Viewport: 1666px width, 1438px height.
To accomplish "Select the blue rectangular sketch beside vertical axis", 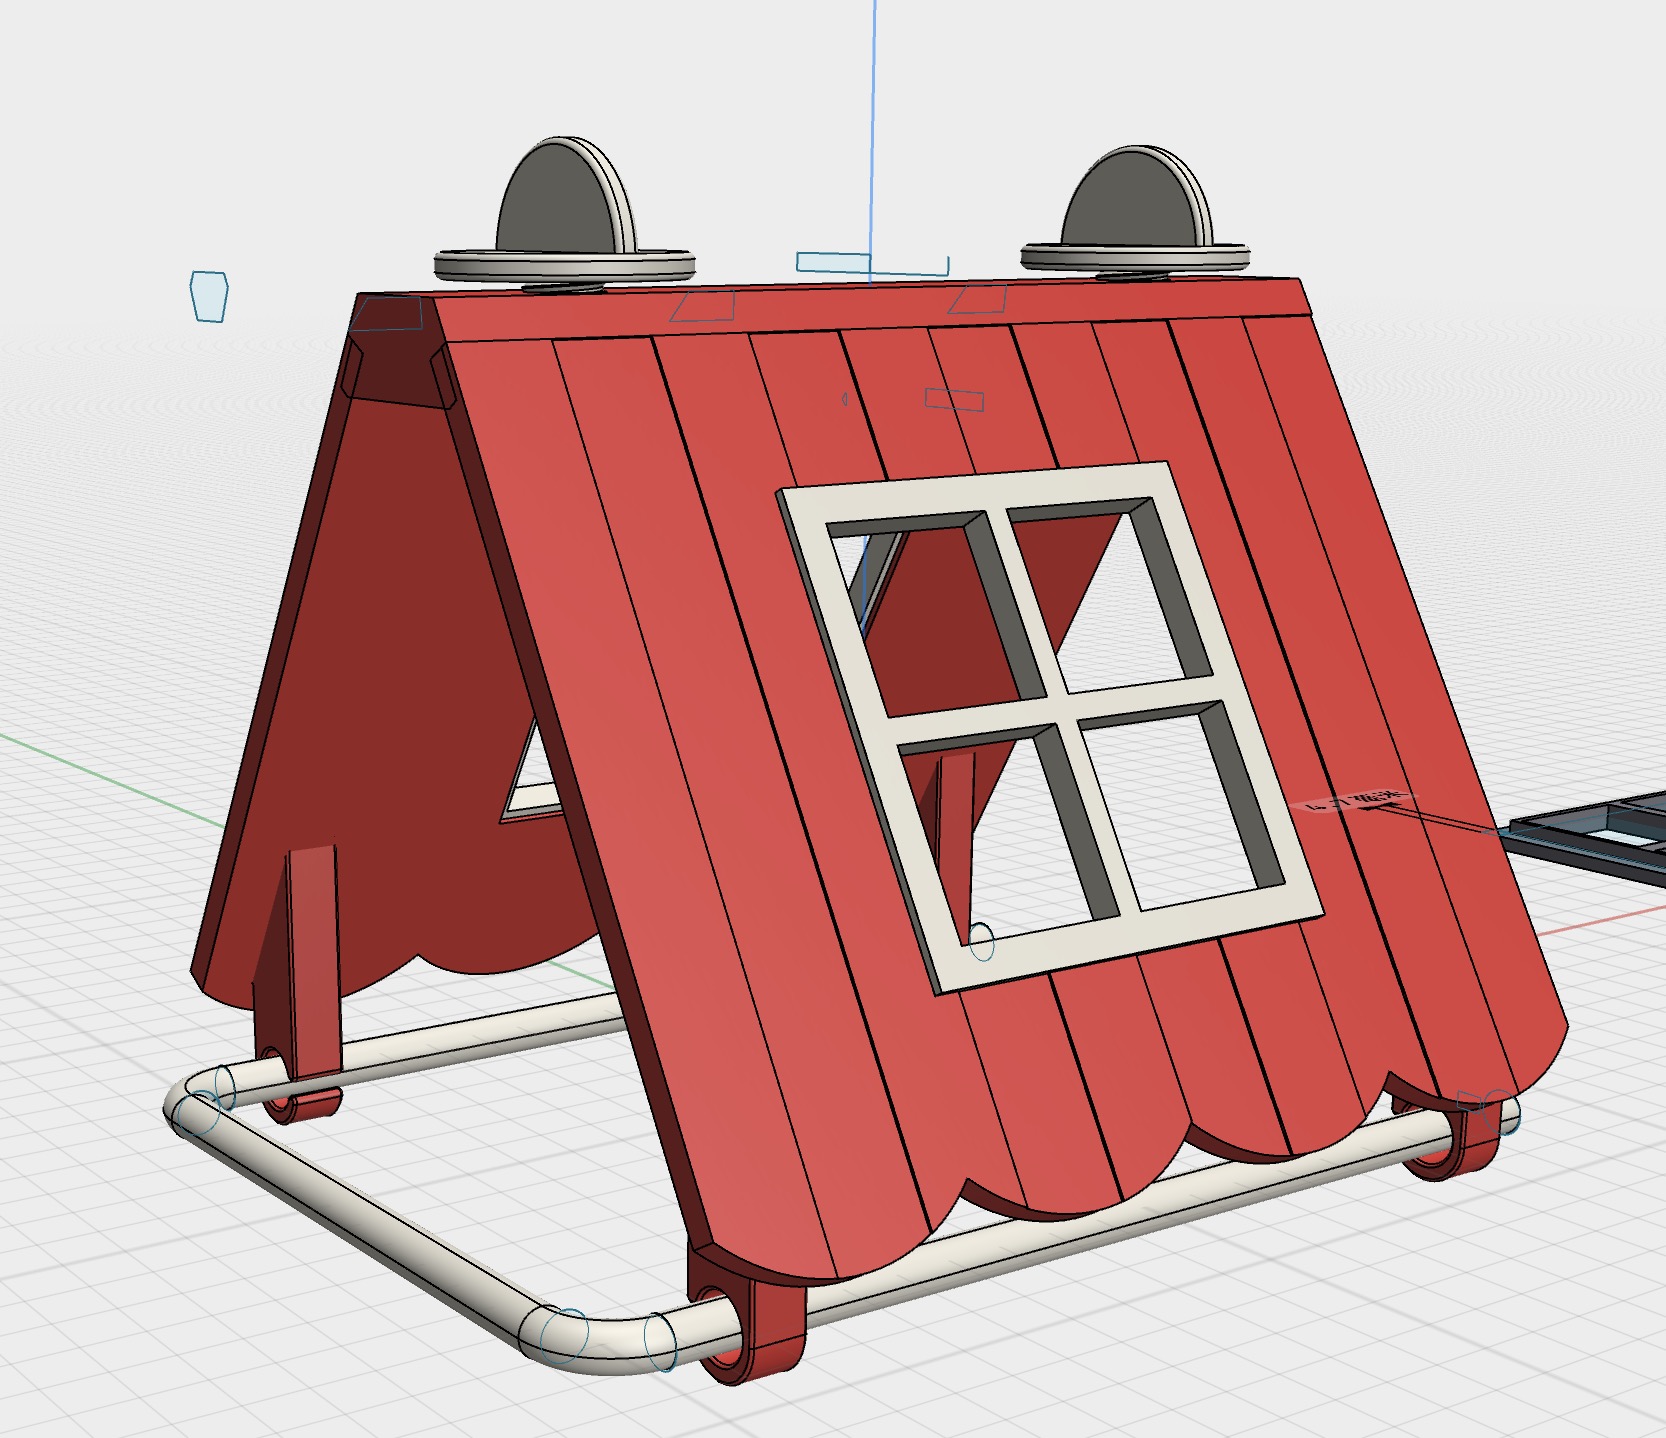I will pyautogui.click(x=871, y=265).
